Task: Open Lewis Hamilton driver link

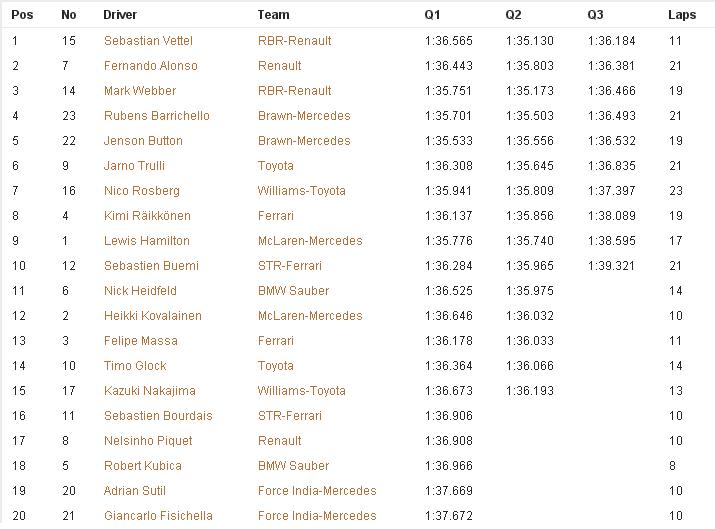Action: tap(146, 241)
